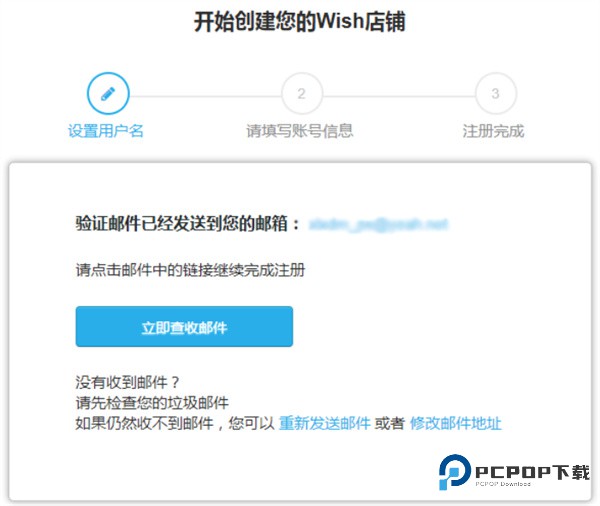Click the 开始创建您的Wish店铺 heading
Image resolution: width=600 pixels, height=506 pixels.
point(300,21)
